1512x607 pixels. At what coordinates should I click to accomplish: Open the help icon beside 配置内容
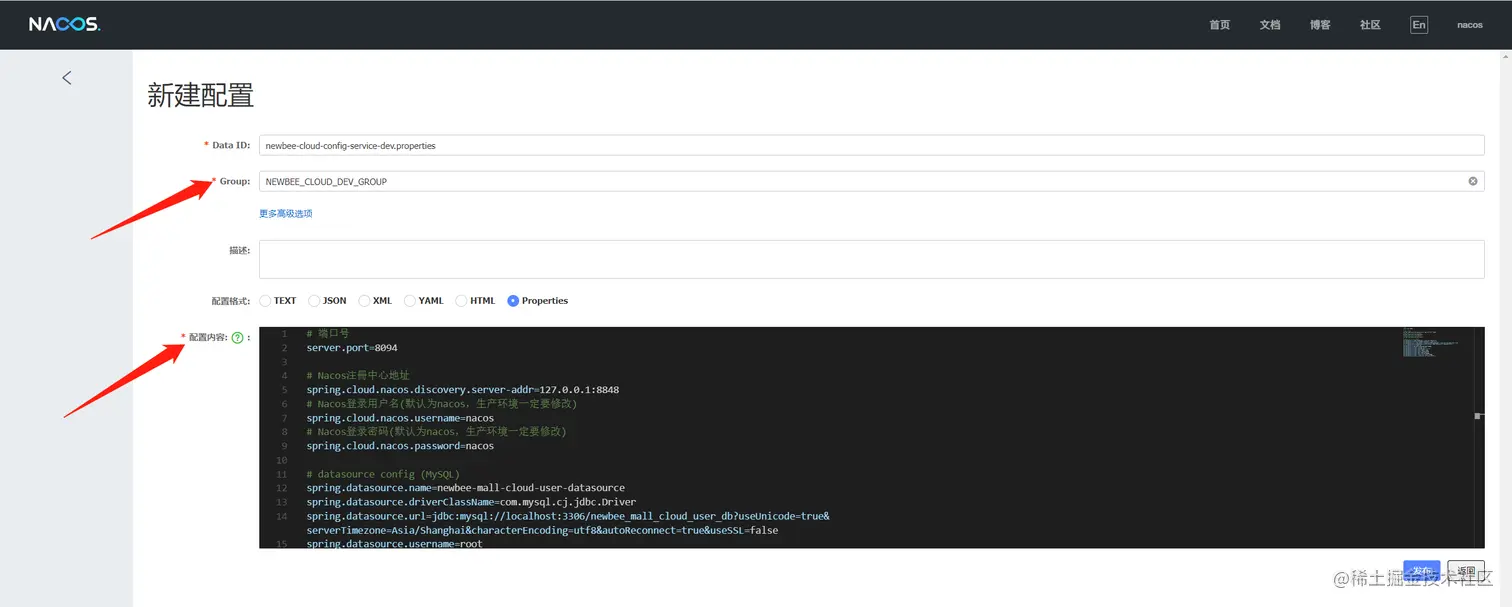(x=238, y=338)
